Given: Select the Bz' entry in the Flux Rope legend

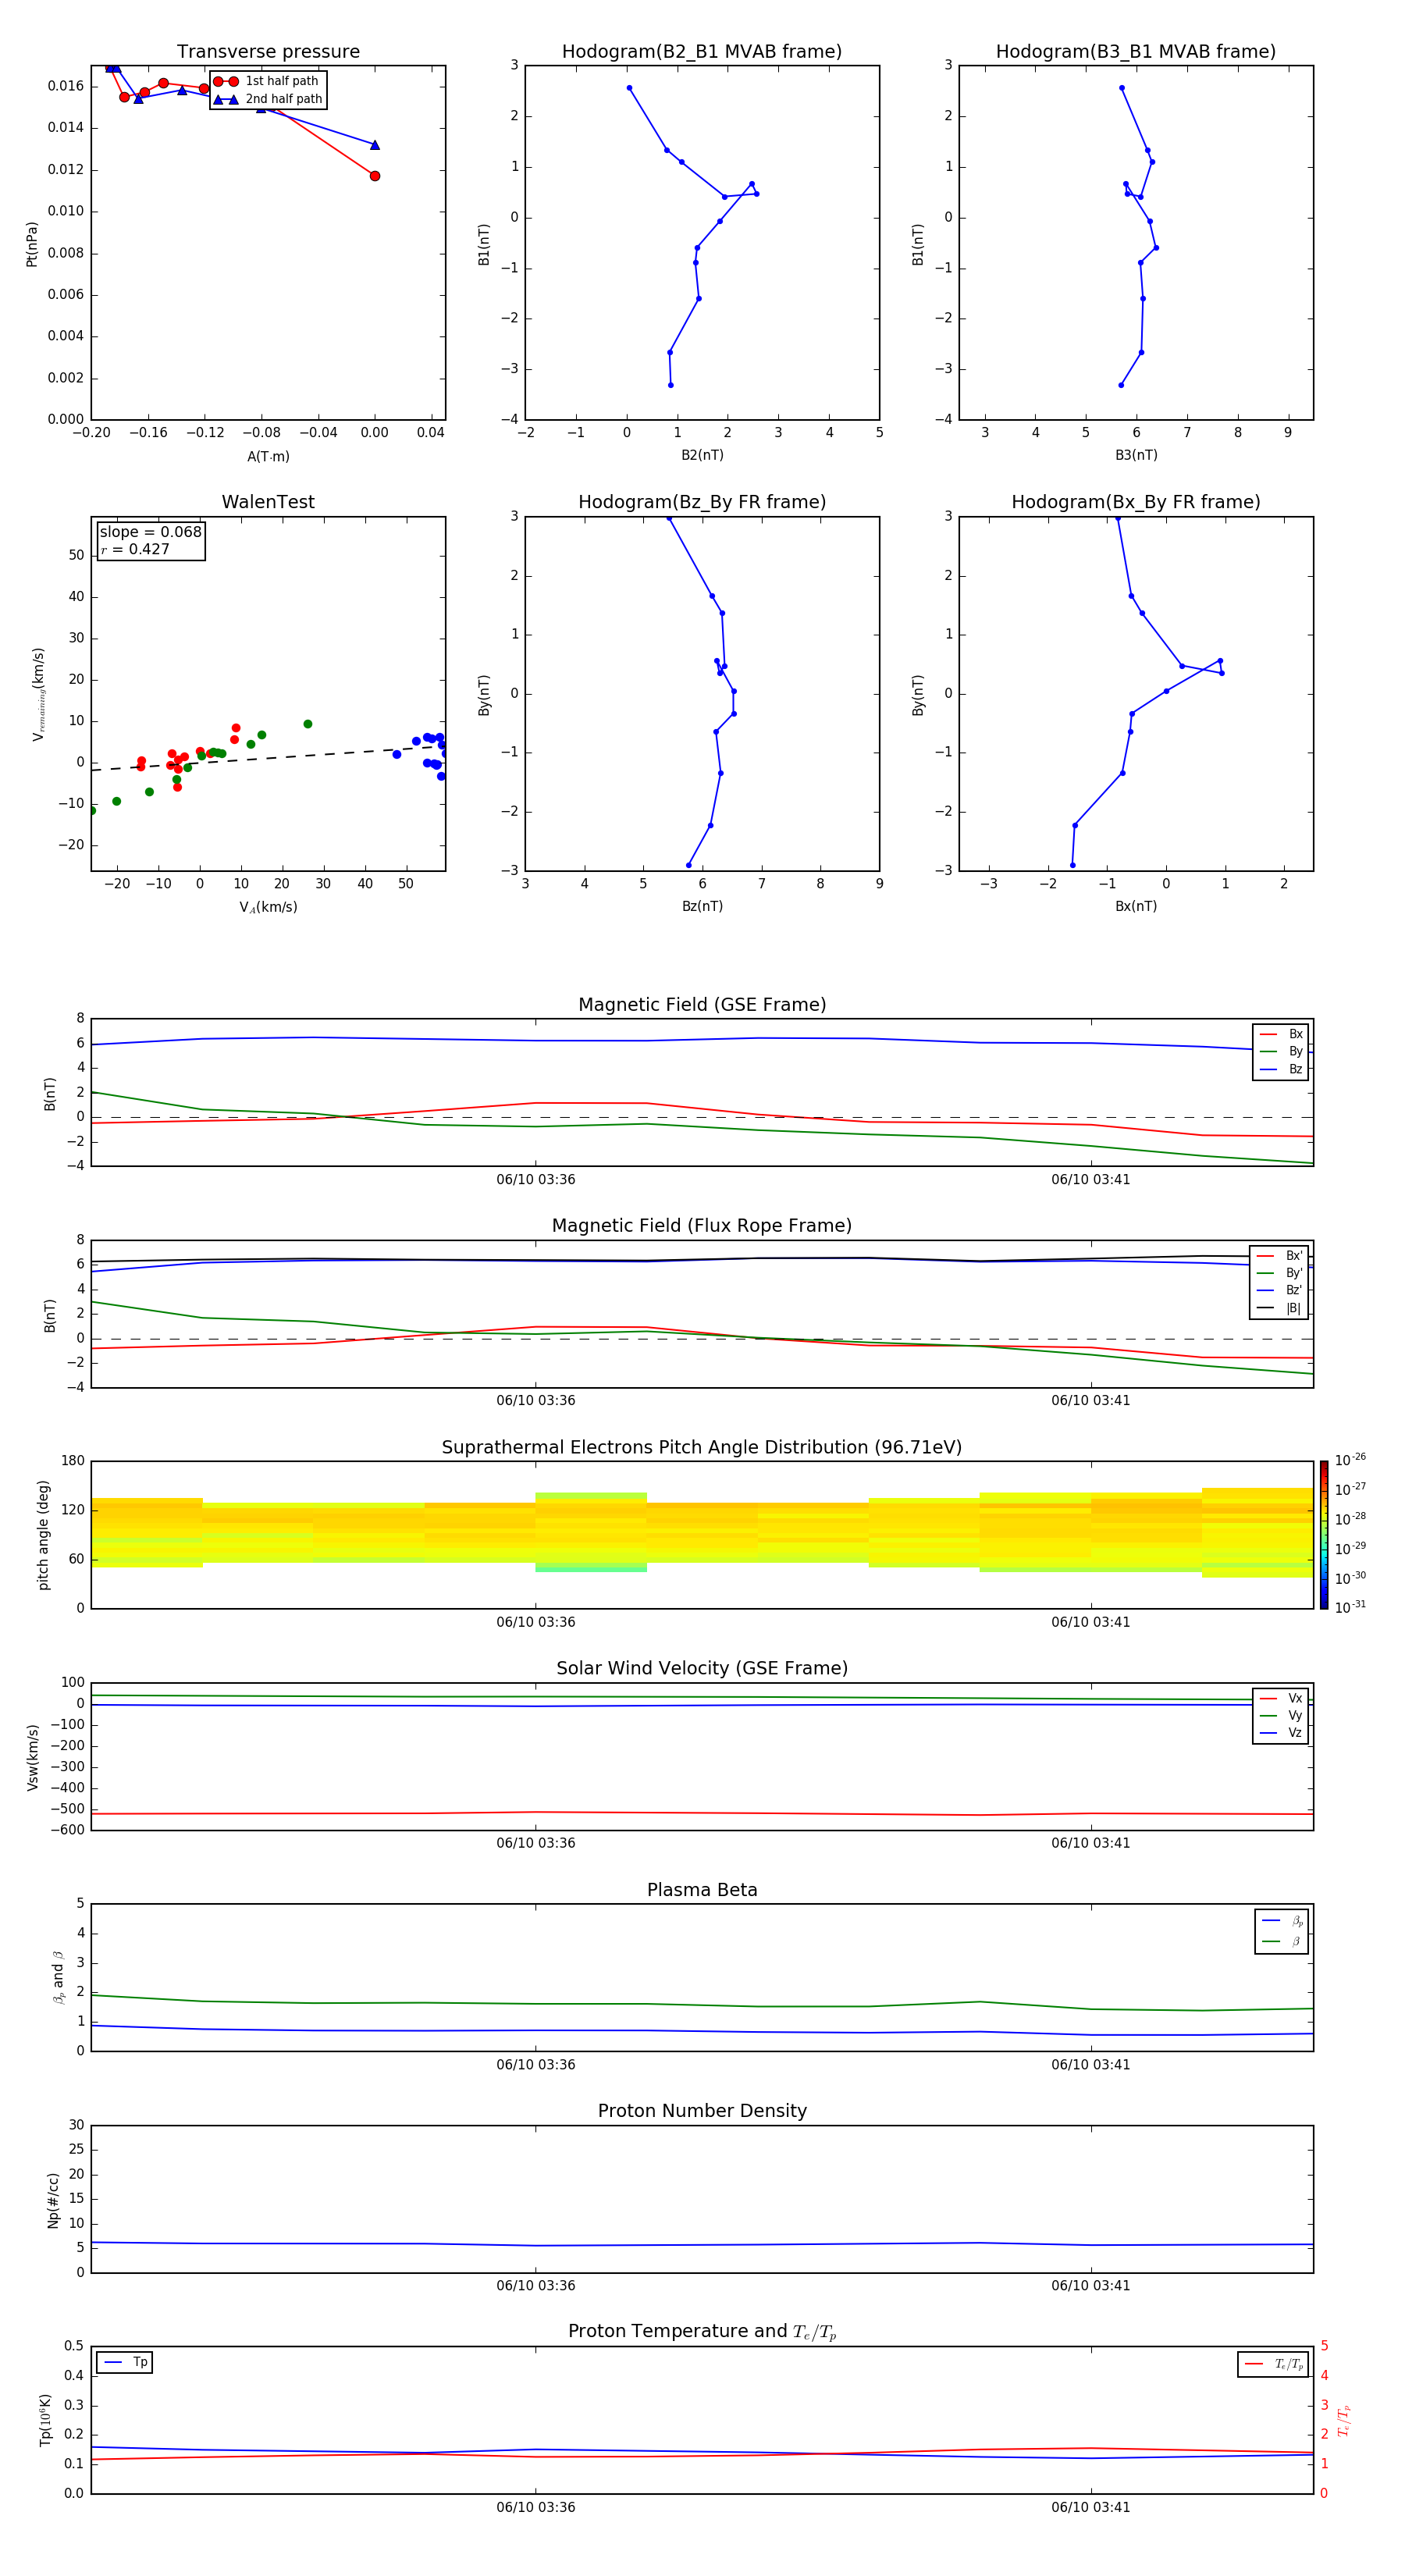Looking at the screenshot, I should [1279, 1290].
